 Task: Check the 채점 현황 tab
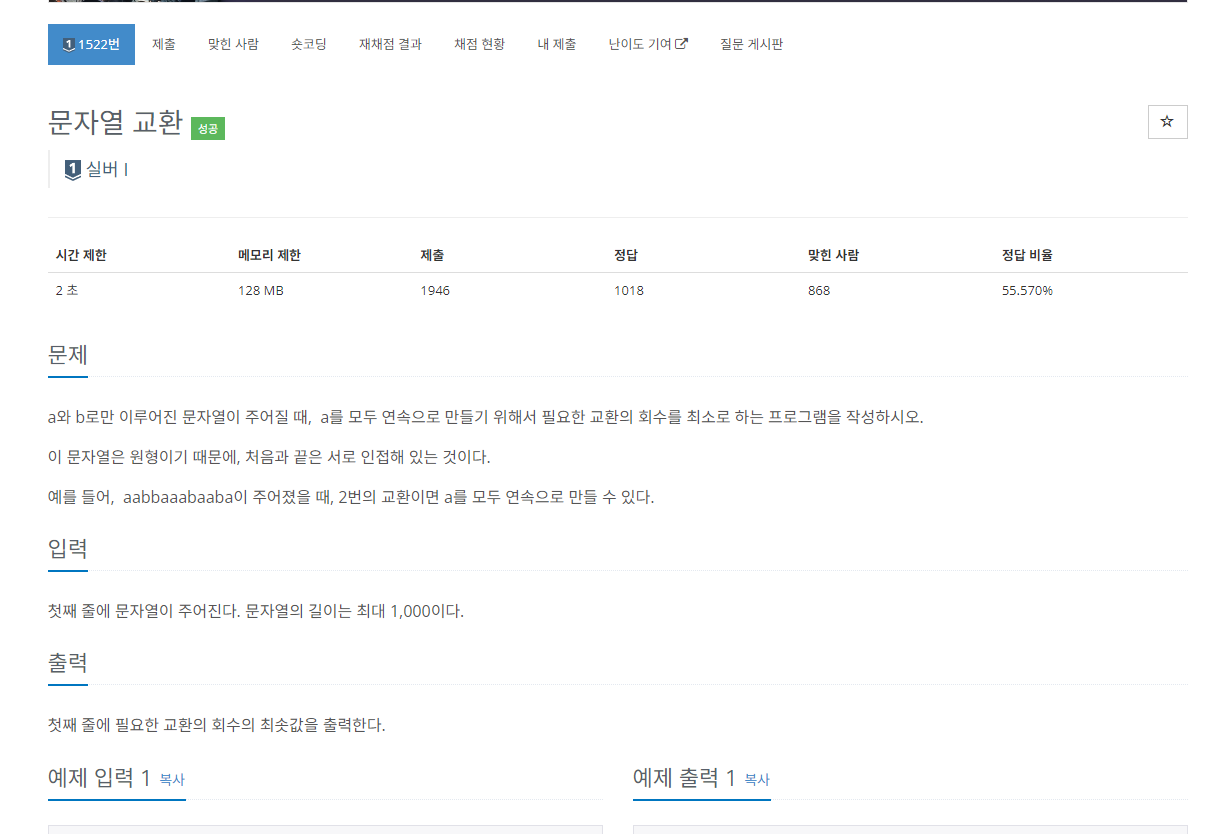coord(479,44)
